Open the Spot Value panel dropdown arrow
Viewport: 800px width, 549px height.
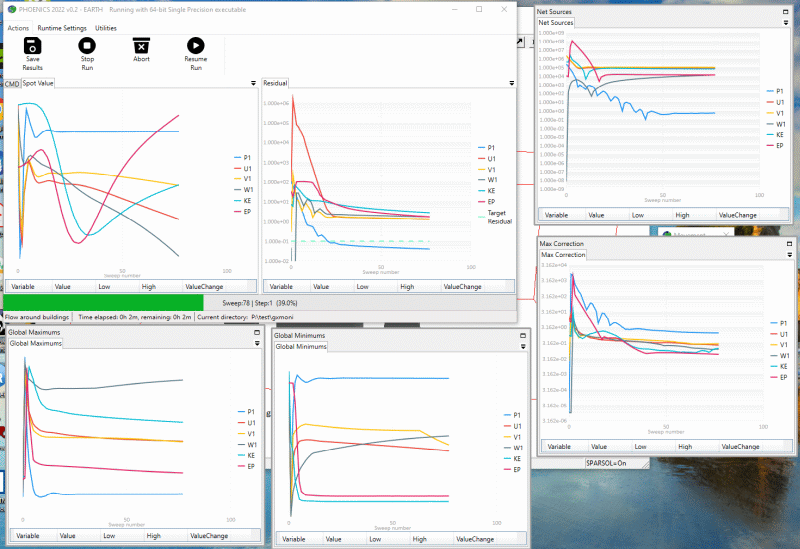[x=252, y=83]
